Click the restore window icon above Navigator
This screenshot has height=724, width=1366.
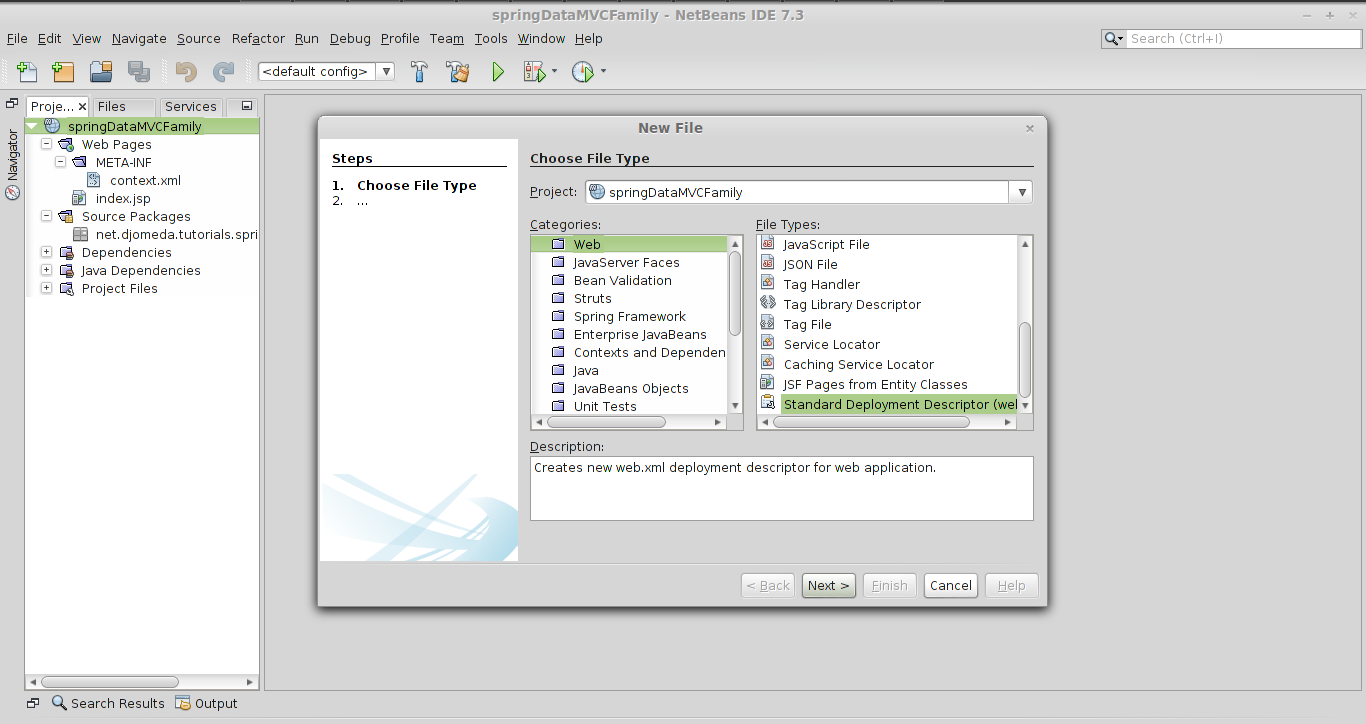pos(12,103)
